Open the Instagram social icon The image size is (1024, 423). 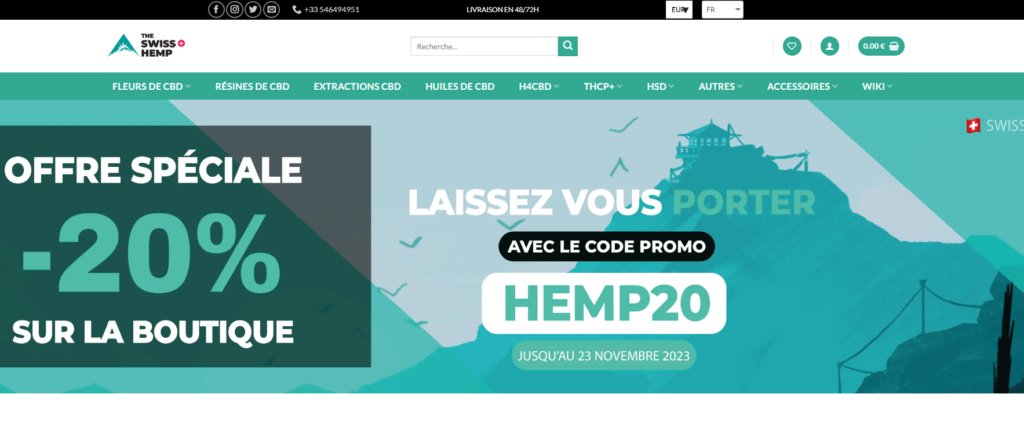pyautogui.click(x=234, y=10)
